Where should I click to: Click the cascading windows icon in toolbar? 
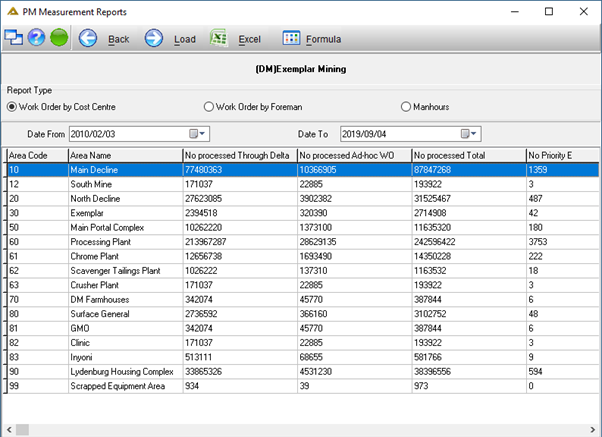pyautogui.click(x=13, y=38)
